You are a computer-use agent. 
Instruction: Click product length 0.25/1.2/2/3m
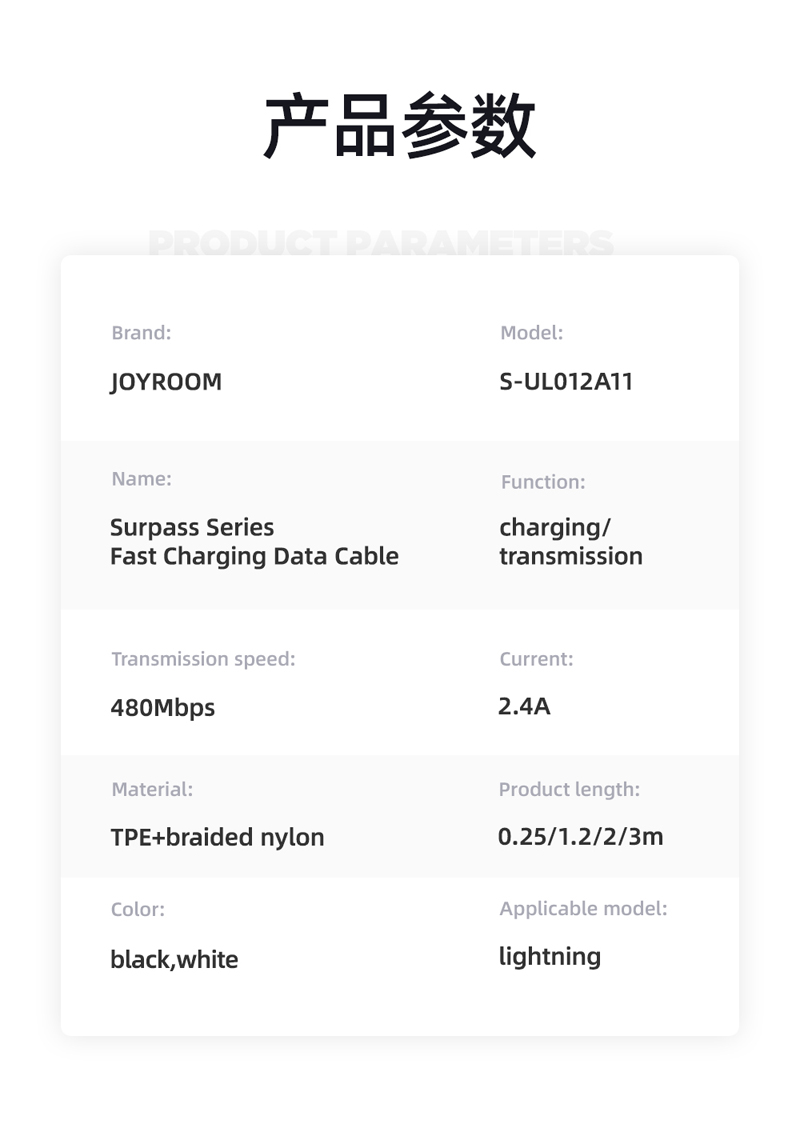(581, 837)
